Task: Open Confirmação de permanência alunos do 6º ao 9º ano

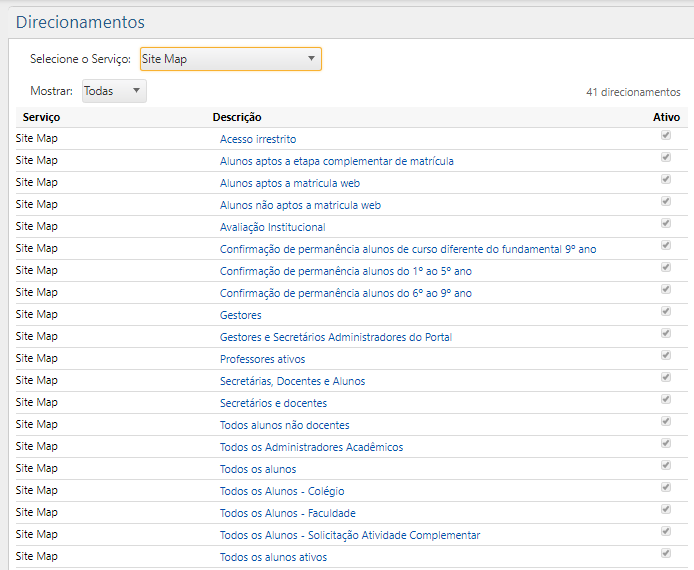Action: coord(345,293)
